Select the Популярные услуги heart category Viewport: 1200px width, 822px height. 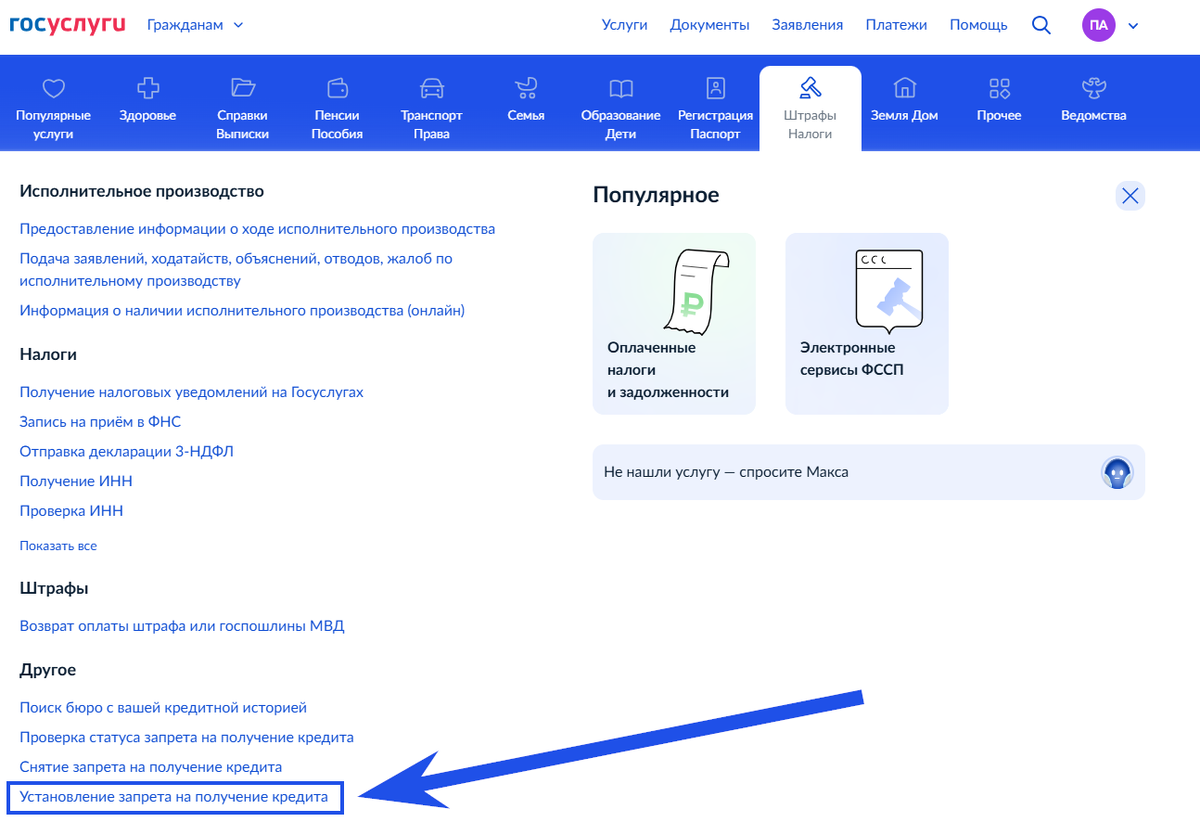click(x=53, y=108)
